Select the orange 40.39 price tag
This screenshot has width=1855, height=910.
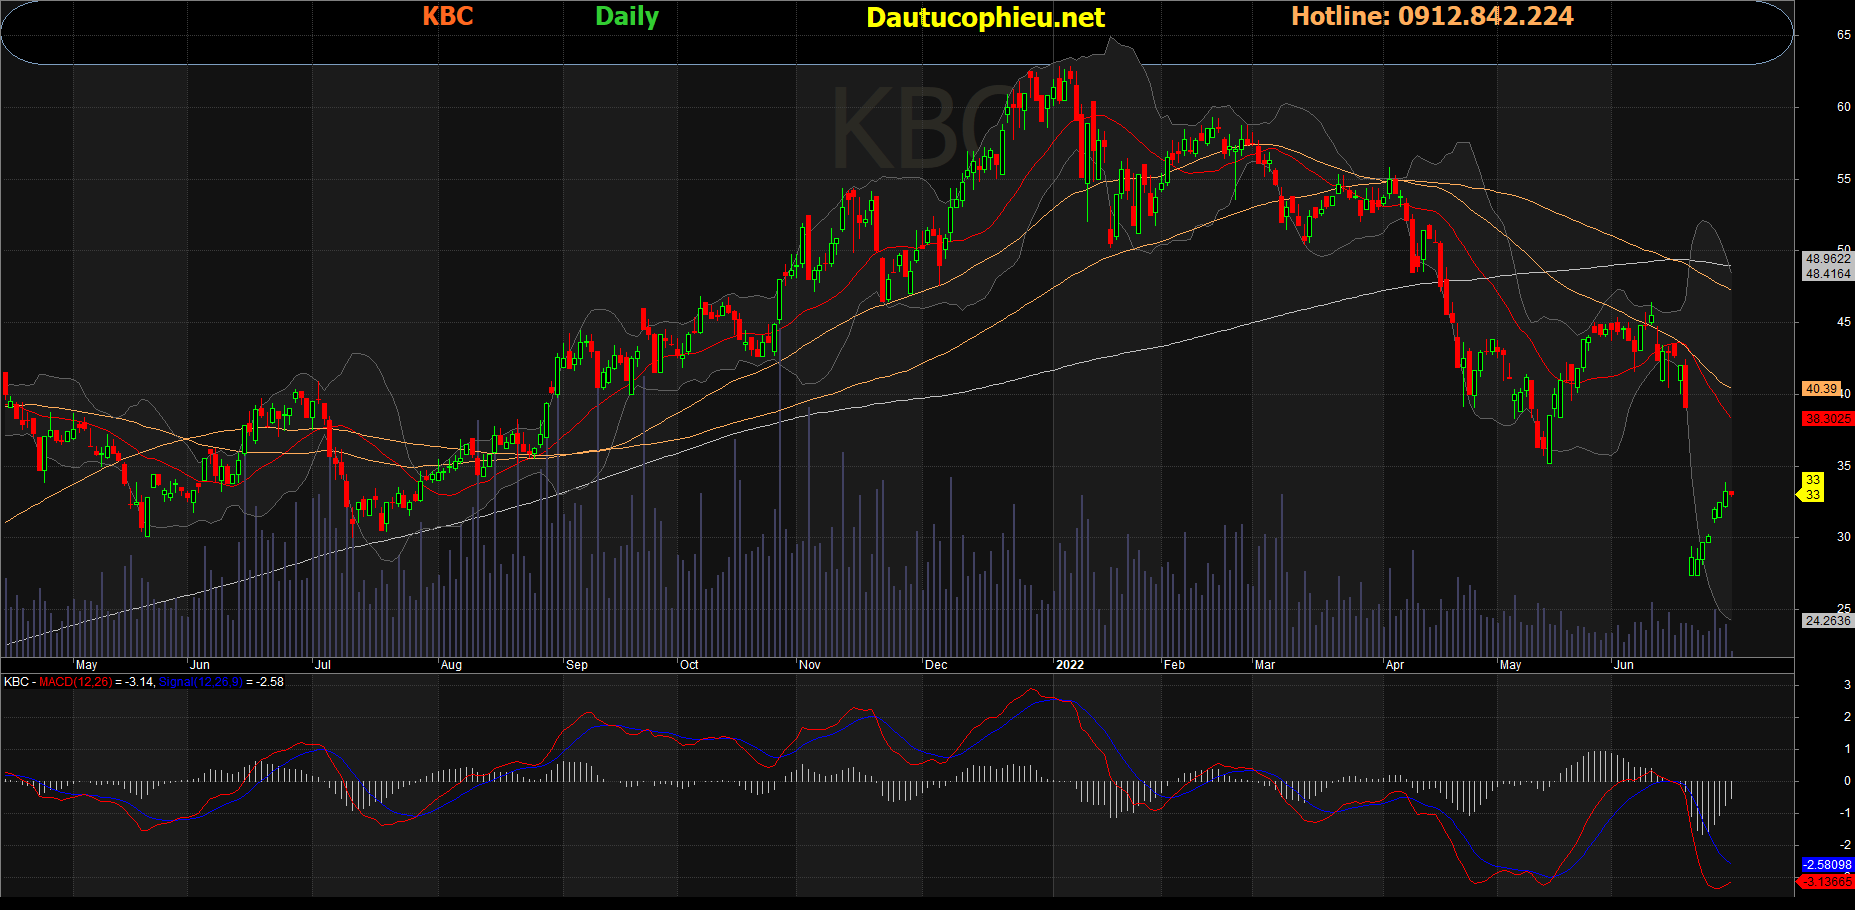pyautogui.click(x=1820, y=389)
